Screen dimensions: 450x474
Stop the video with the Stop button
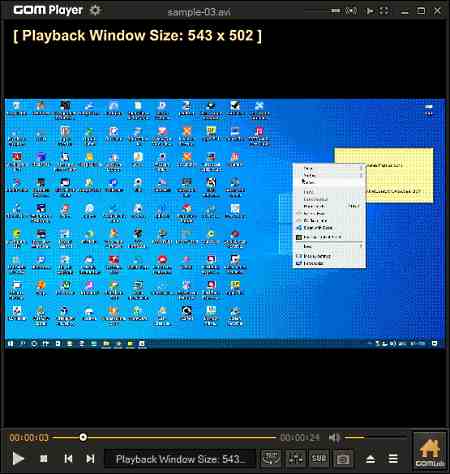44,459
